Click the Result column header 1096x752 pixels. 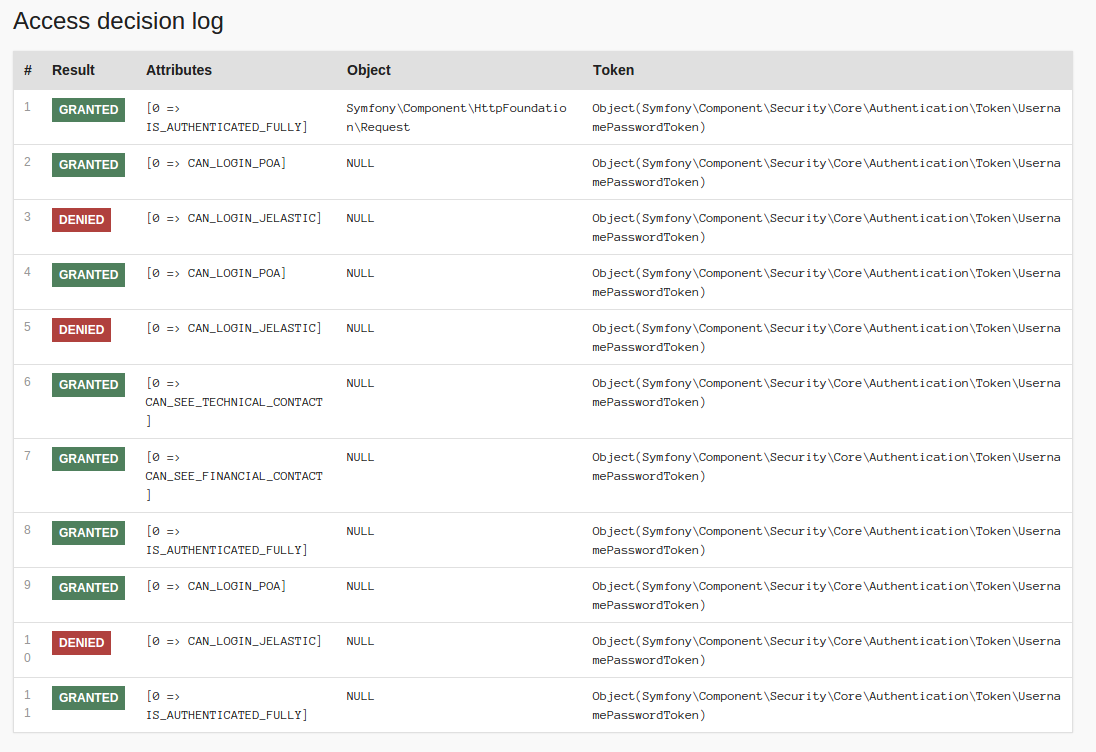click(x=73, y=70)
